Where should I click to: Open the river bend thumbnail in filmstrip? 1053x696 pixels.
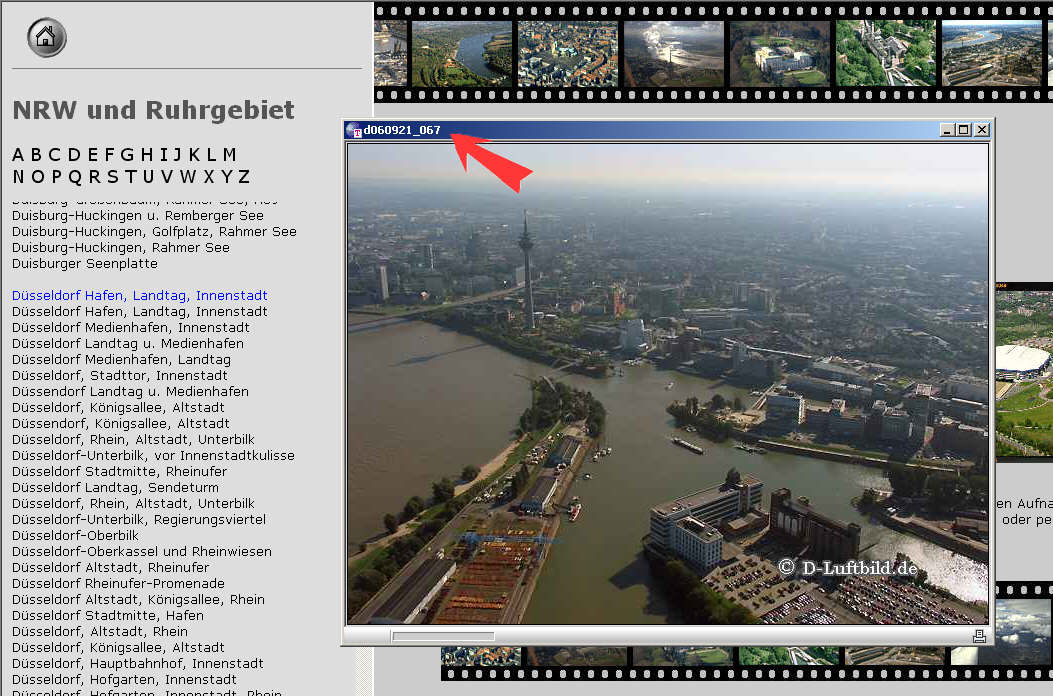tap(461, 53)
